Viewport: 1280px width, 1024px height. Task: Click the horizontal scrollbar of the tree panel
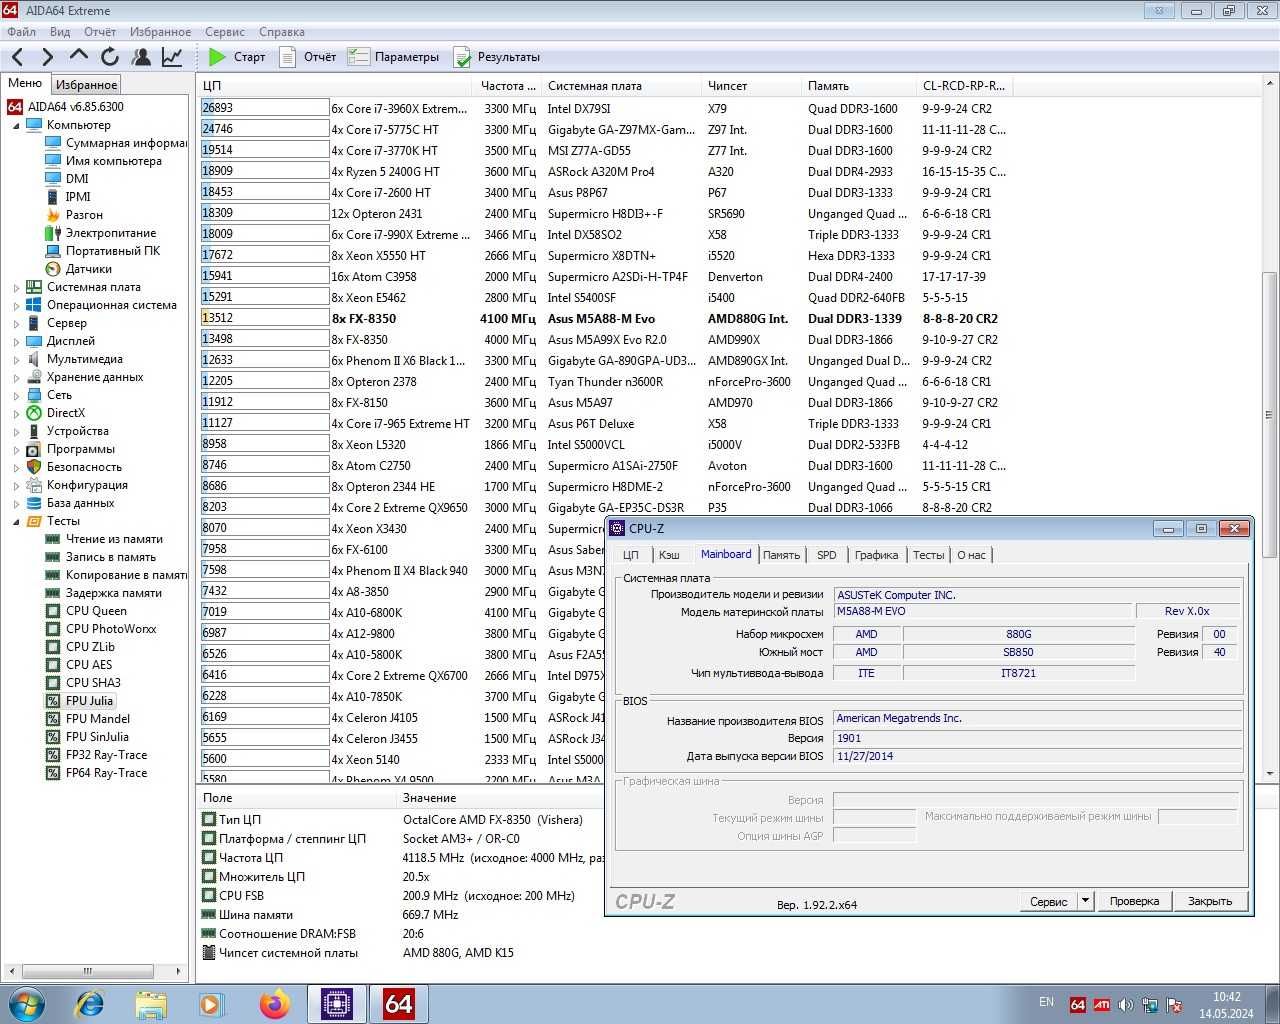tap(95, 971)
